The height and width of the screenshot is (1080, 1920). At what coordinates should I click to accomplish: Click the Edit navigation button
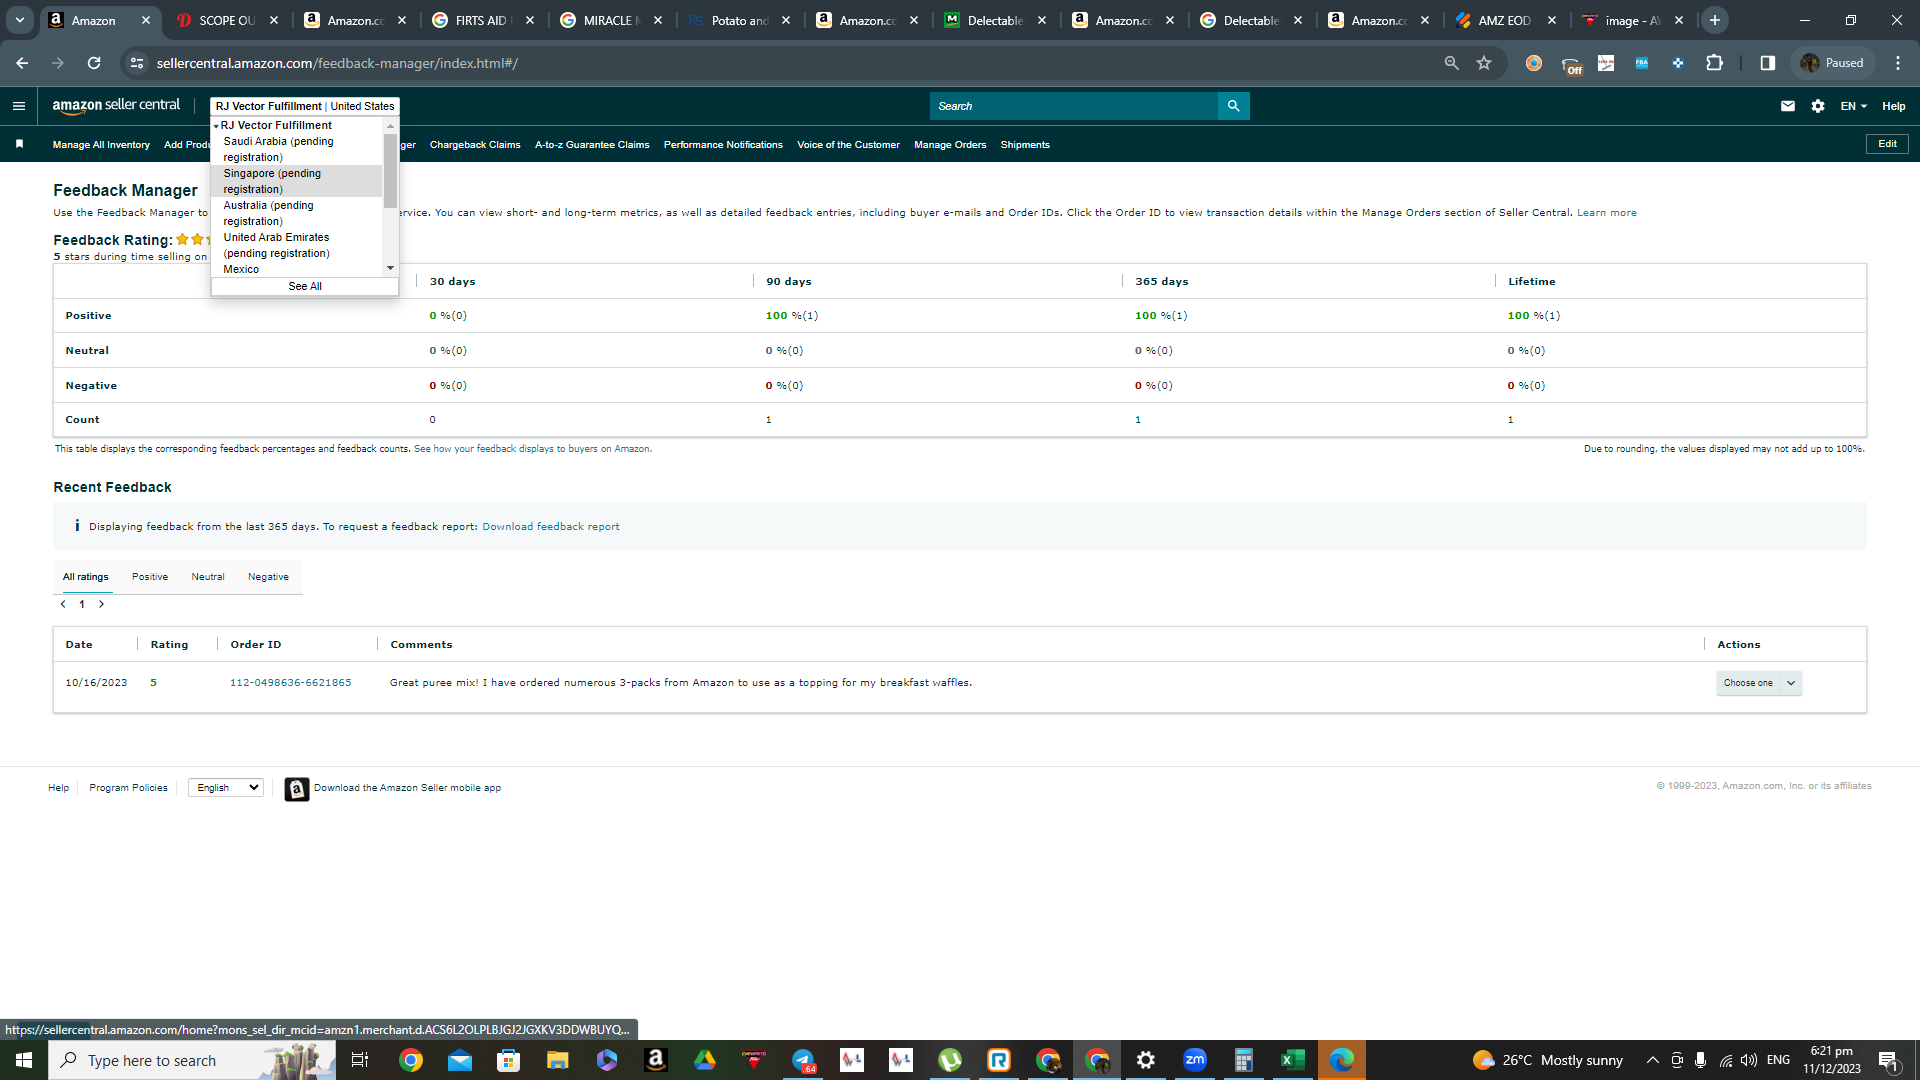[1887, 144]
